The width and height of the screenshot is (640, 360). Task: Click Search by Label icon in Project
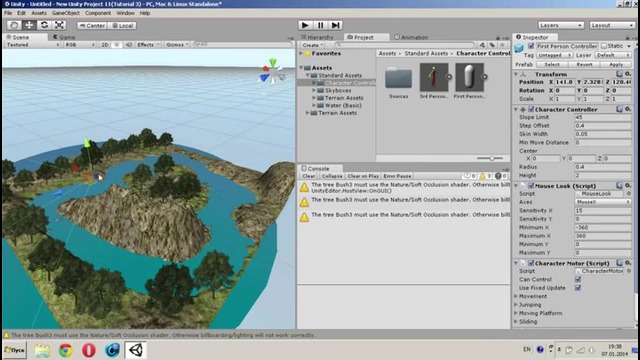click(492, 45)
